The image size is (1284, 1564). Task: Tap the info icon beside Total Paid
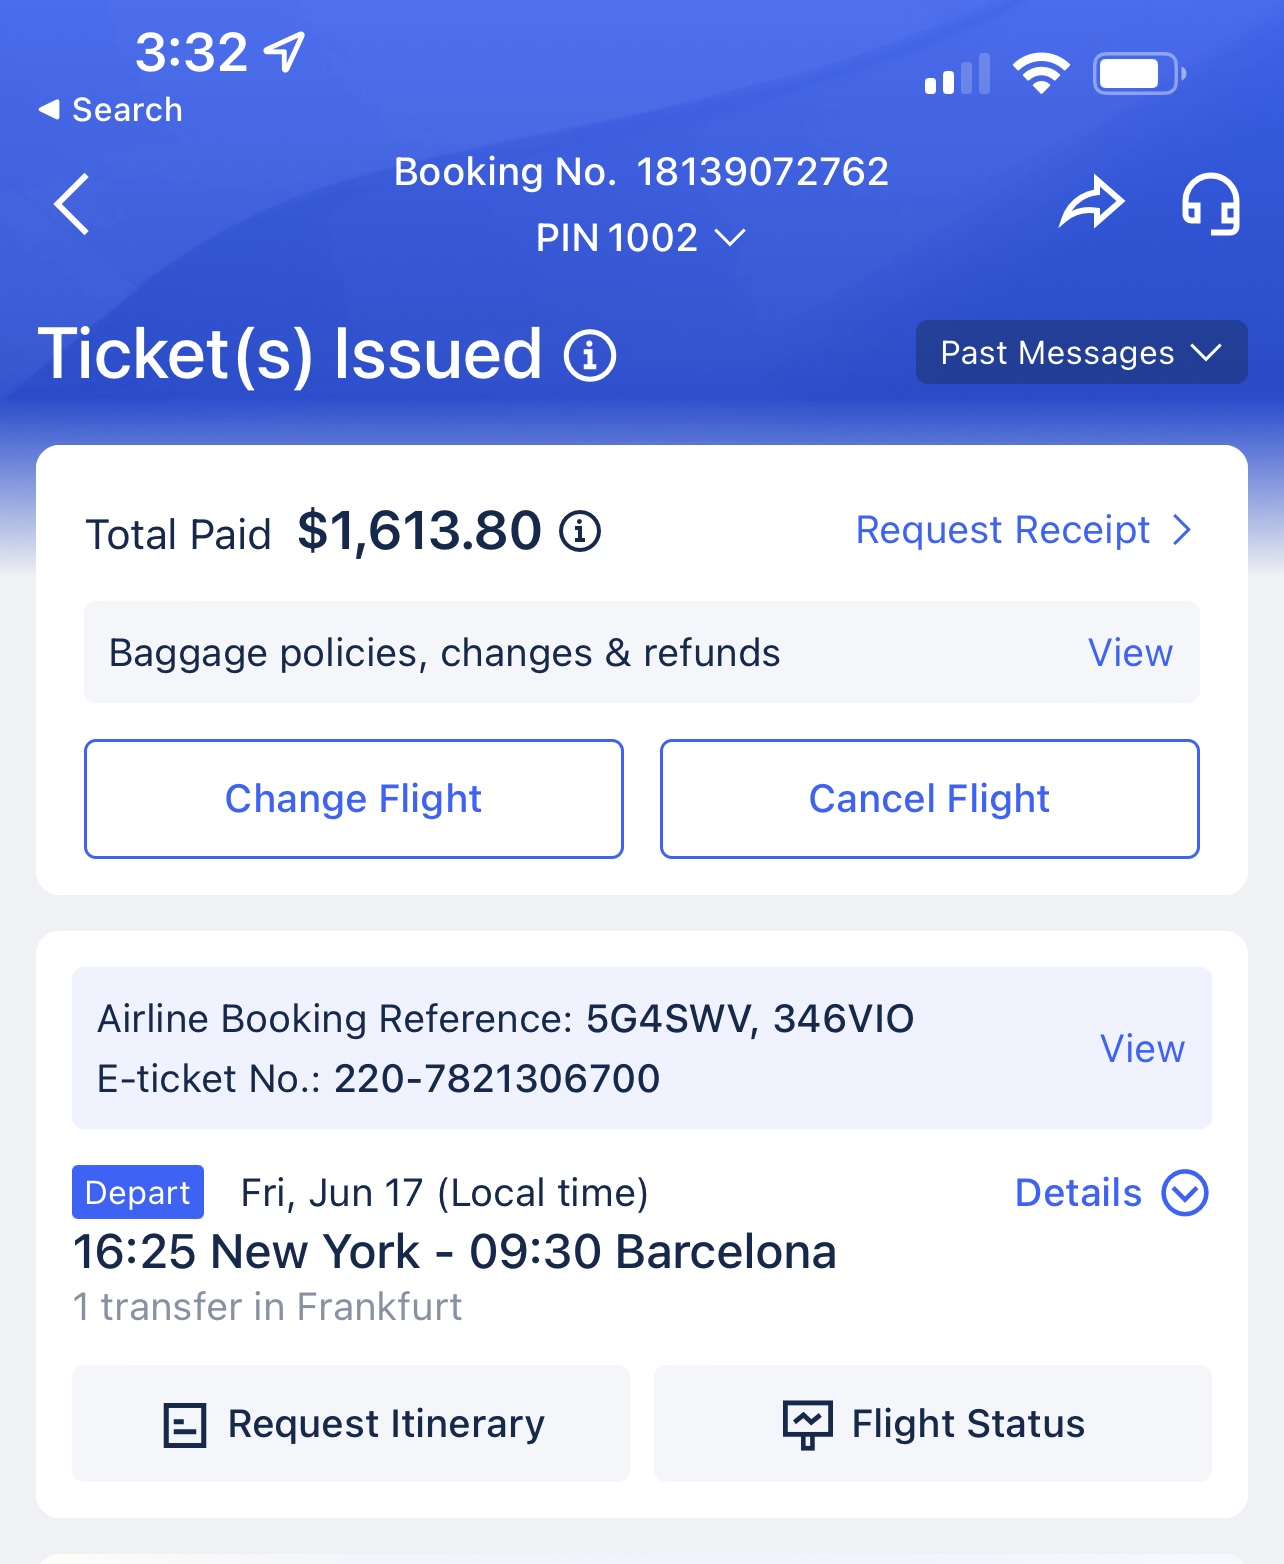(580, 532)
